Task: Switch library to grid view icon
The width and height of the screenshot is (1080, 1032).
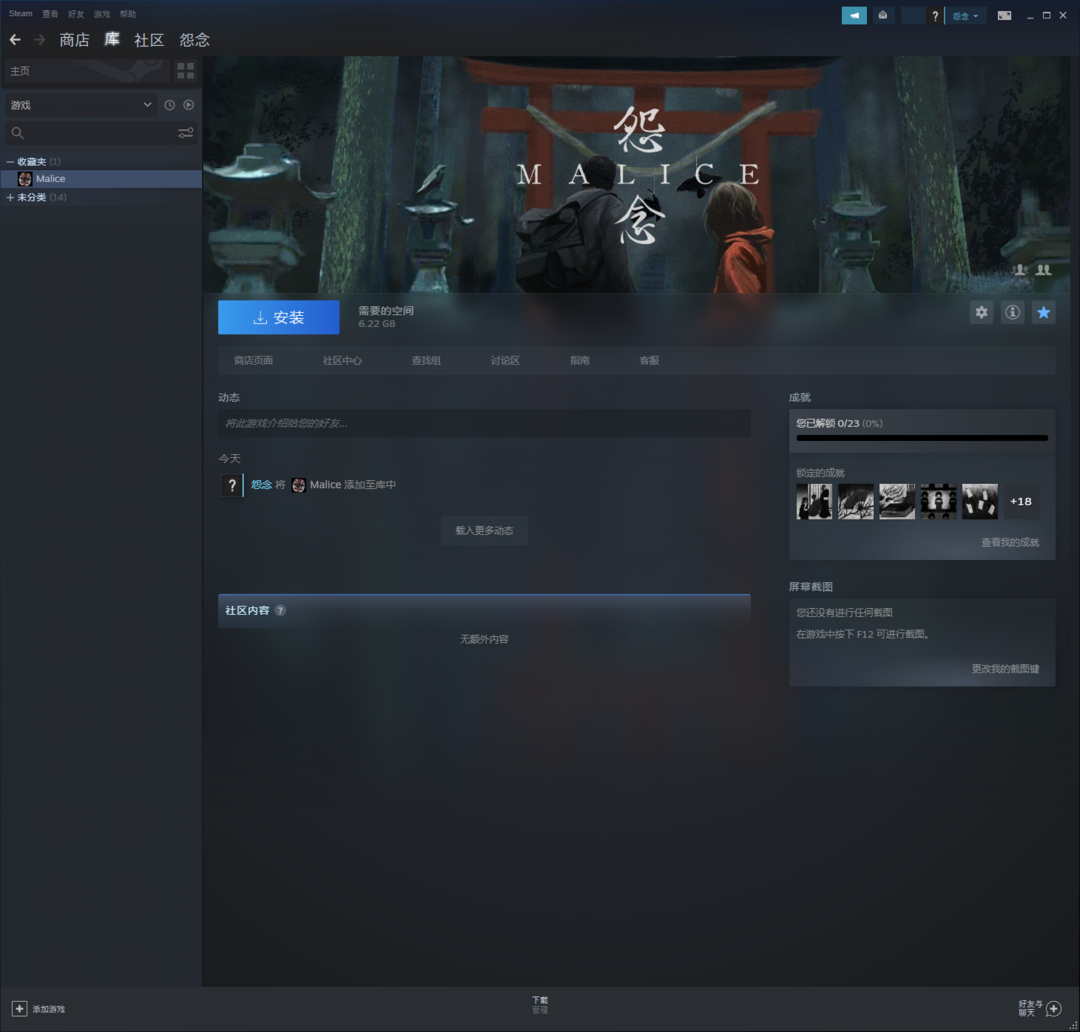Action: 185,70
